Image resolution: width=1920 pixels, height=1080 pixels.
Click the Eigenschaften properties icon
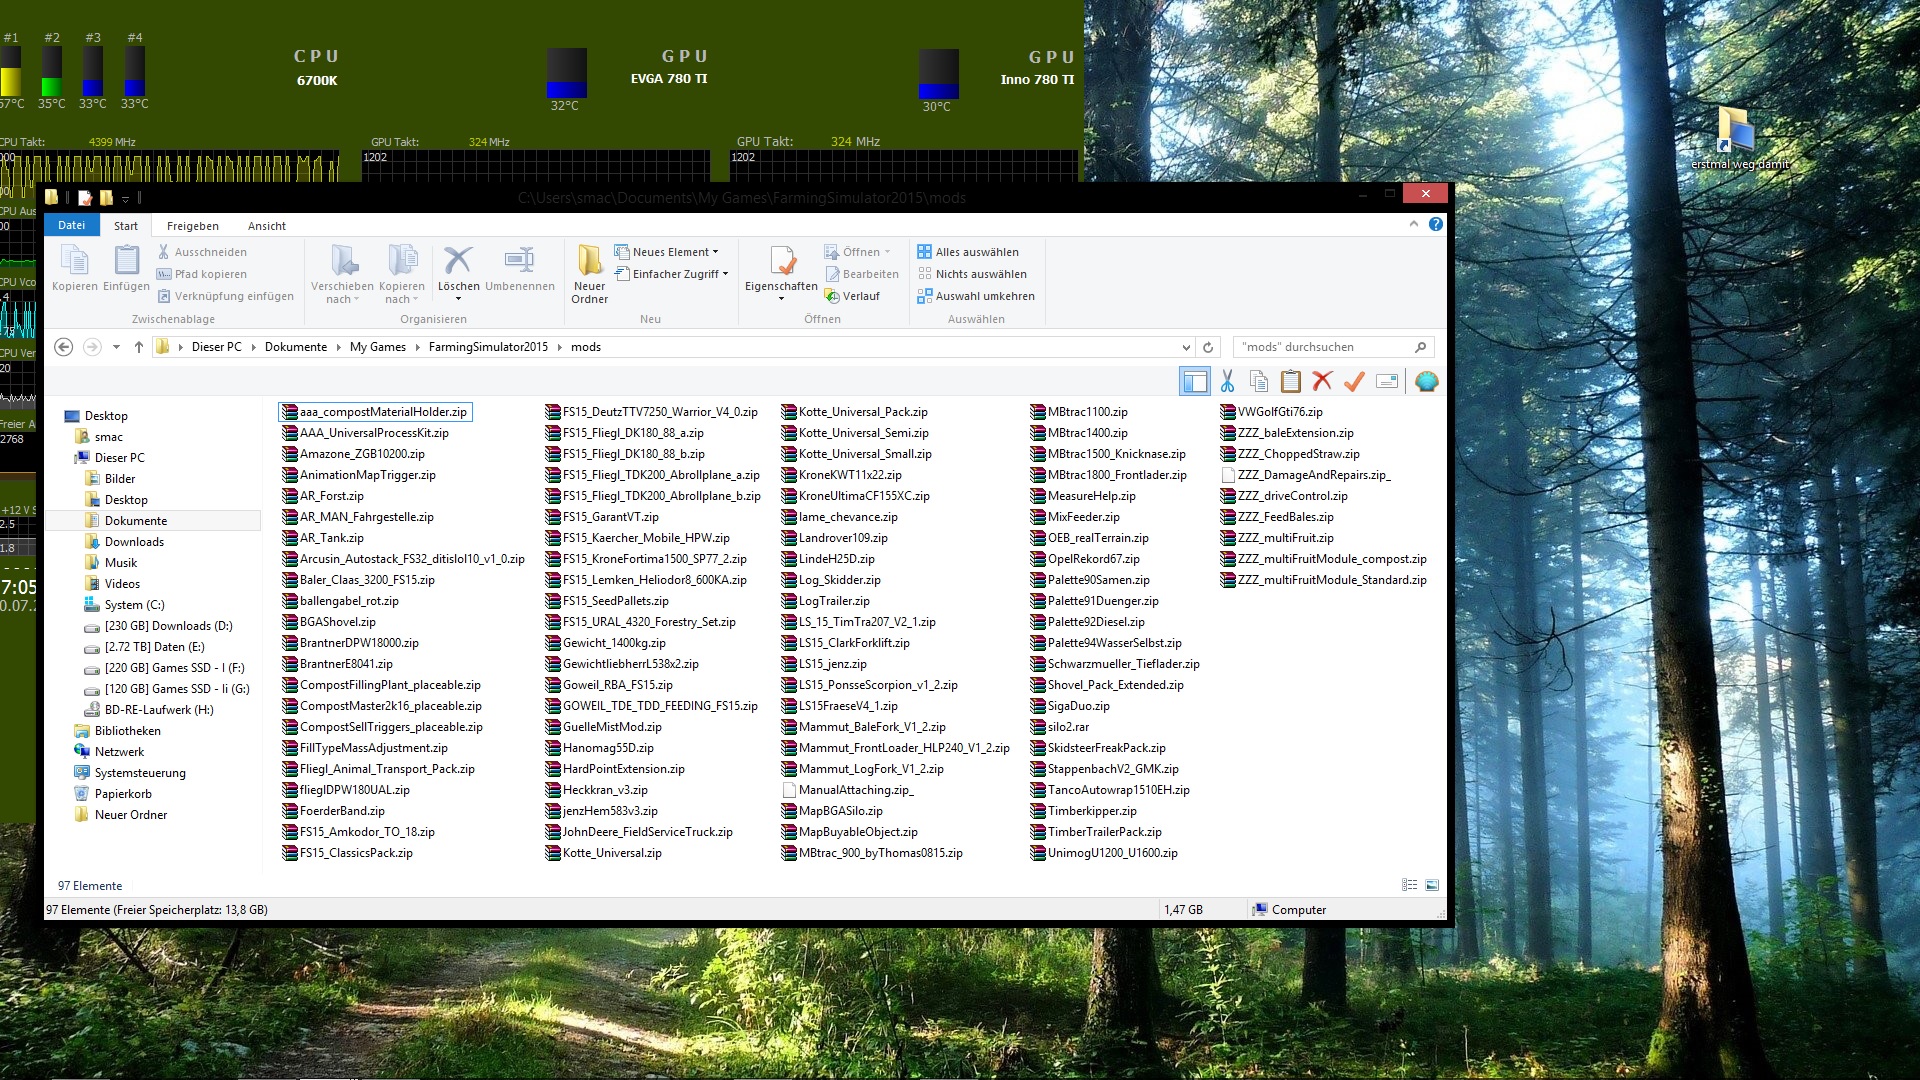point(781,262)
